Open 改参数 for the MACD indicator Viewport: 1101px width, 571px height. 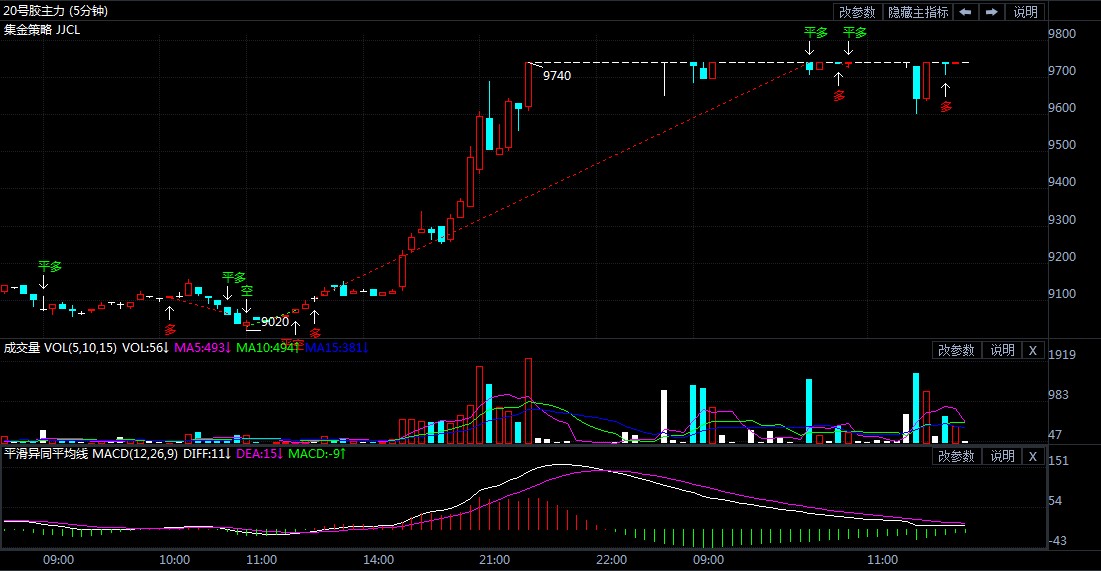tap(956, 456)
